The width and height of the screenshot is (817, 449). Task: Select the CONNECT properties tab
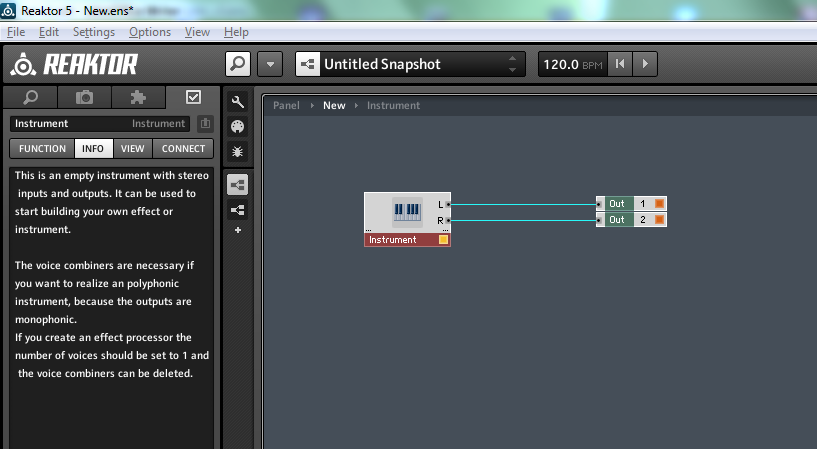click(x=183, y=148)
